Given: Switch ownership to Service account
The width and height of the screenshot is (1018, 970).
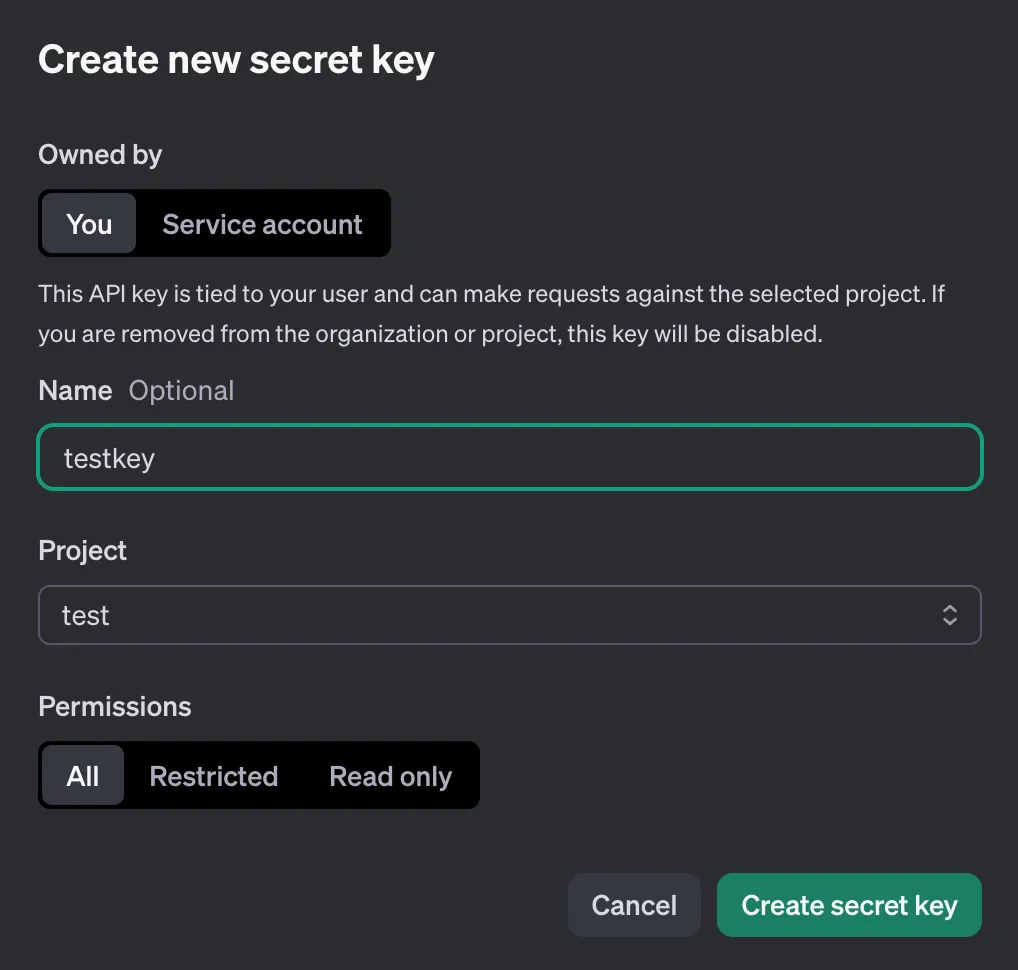Looking at the screenshot, I should pyautogui.click(x=262, y=224).
